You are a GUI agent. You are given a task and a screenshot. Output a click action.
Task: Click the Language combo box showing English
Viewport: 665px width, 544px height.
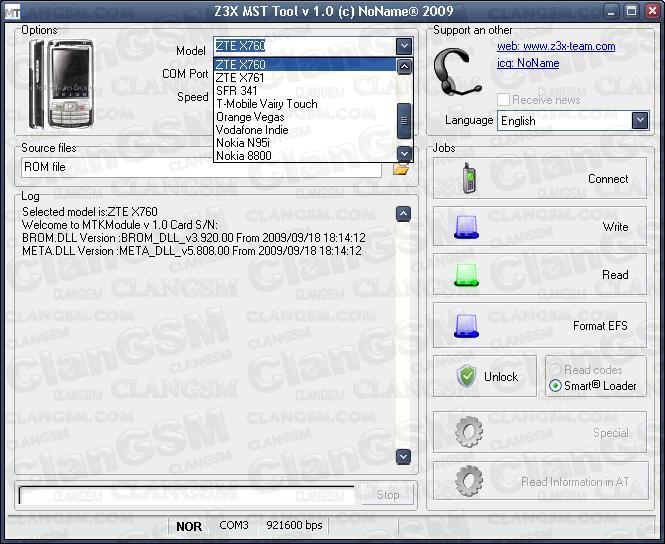click(573, 120)
